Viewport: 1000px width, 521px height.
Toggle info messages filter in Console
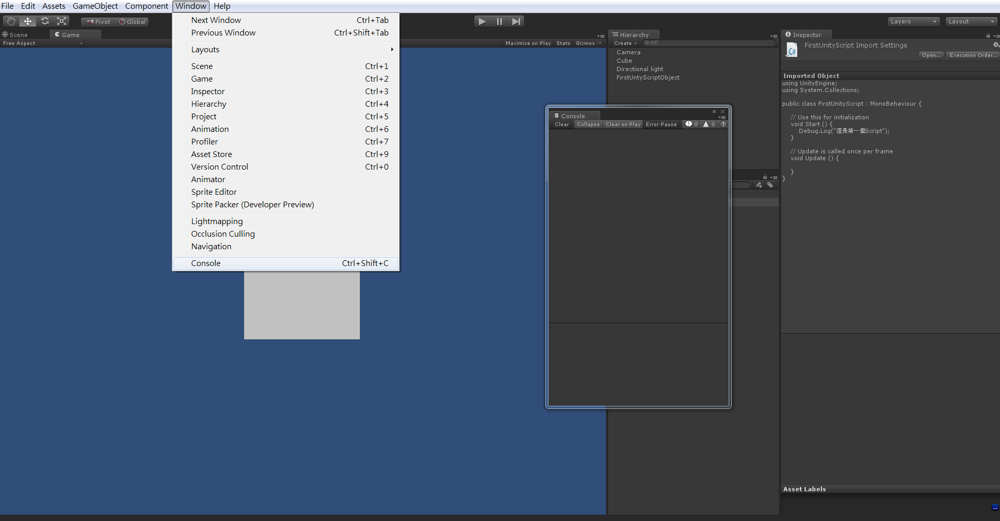pyautogui.click(x=691, y=124)
